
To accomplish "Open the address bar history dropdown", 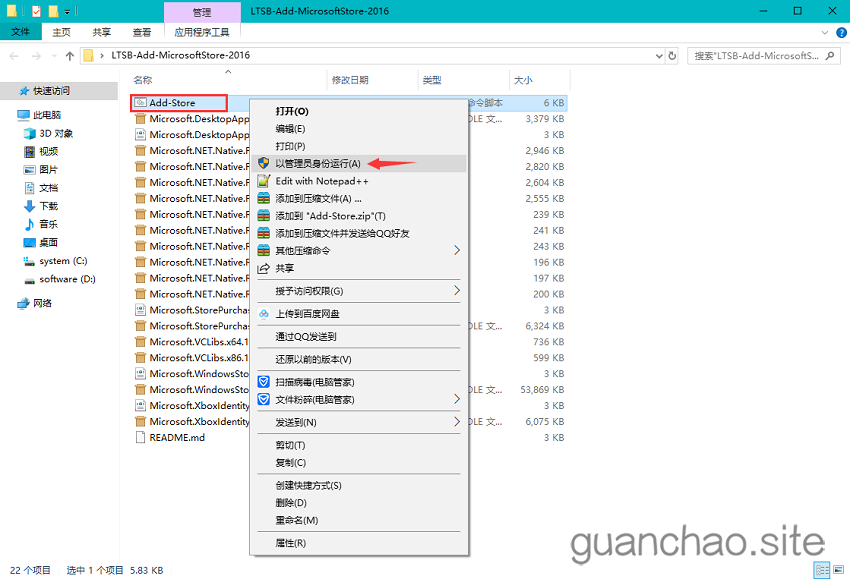I will coord(658,57).
